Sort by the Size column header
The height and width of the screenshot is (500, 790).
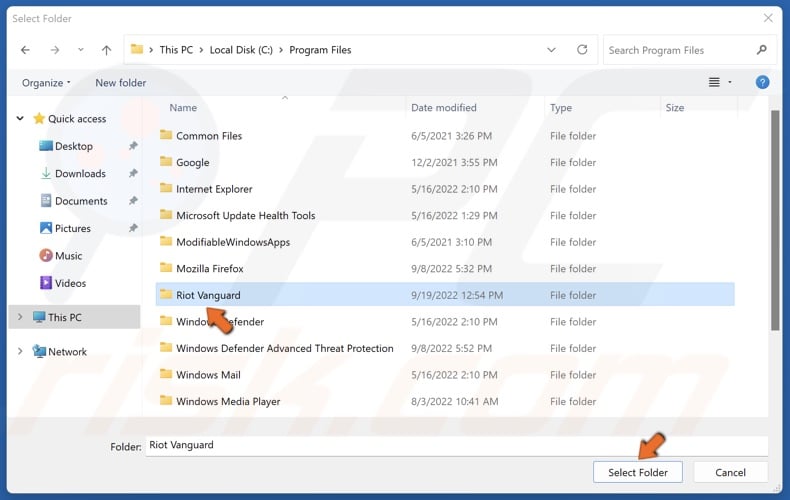point(675,108)
